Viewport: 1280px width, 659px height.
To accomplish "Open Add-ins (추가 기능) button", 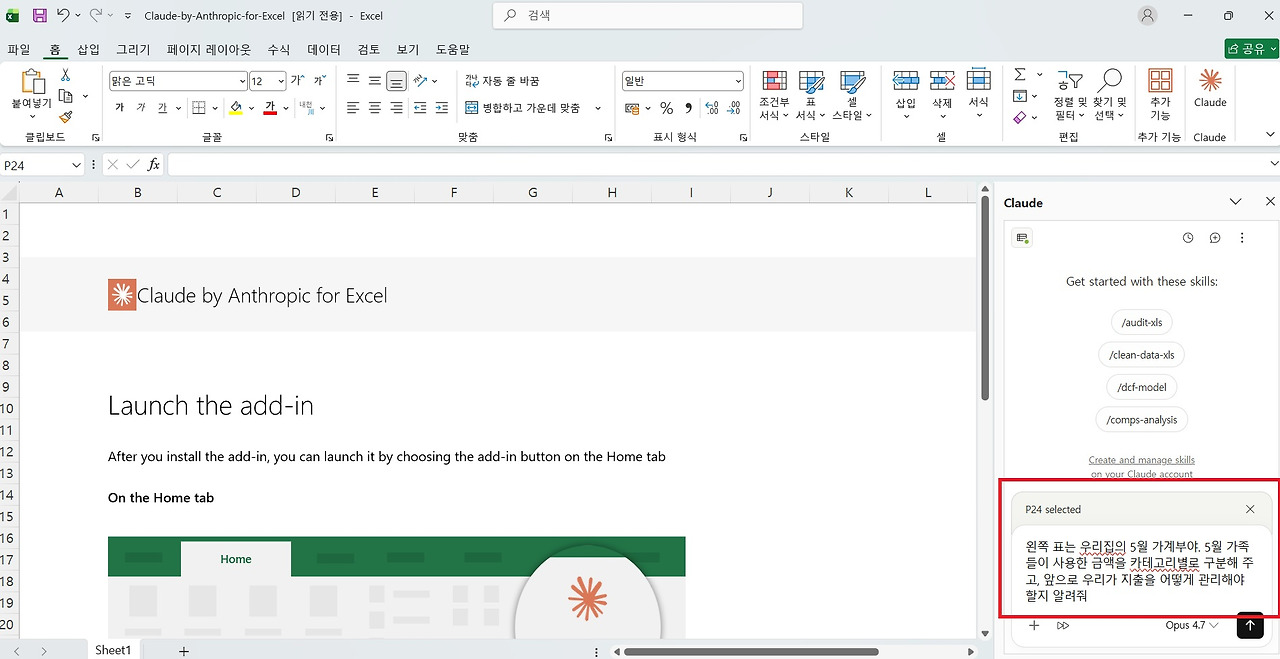I will [x=1160, y=94].
